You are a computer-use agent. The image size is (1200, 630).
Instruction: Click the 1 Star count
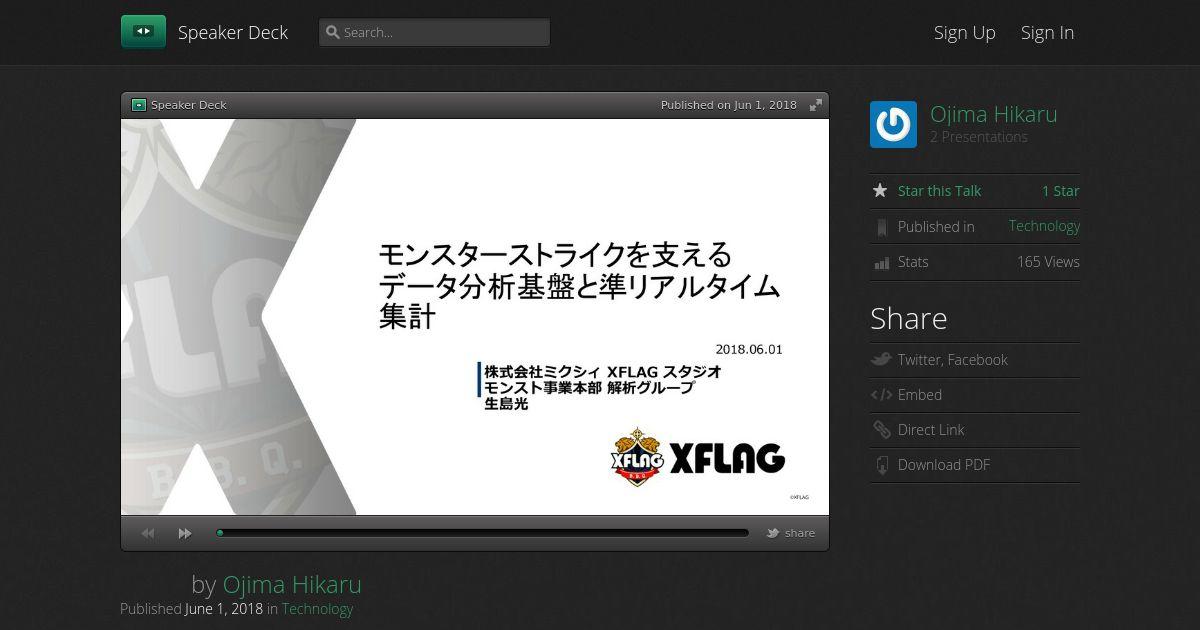(1060, 191)
